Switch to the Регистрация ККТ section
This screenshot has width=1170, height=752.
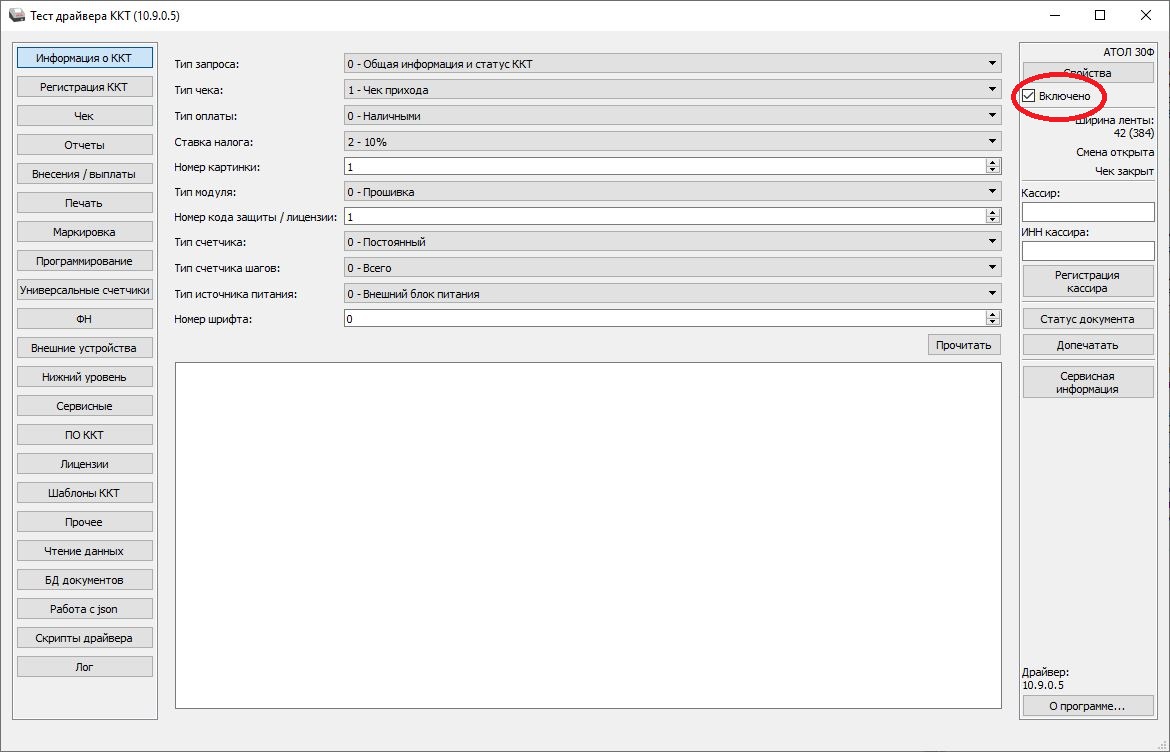(85, 87)
